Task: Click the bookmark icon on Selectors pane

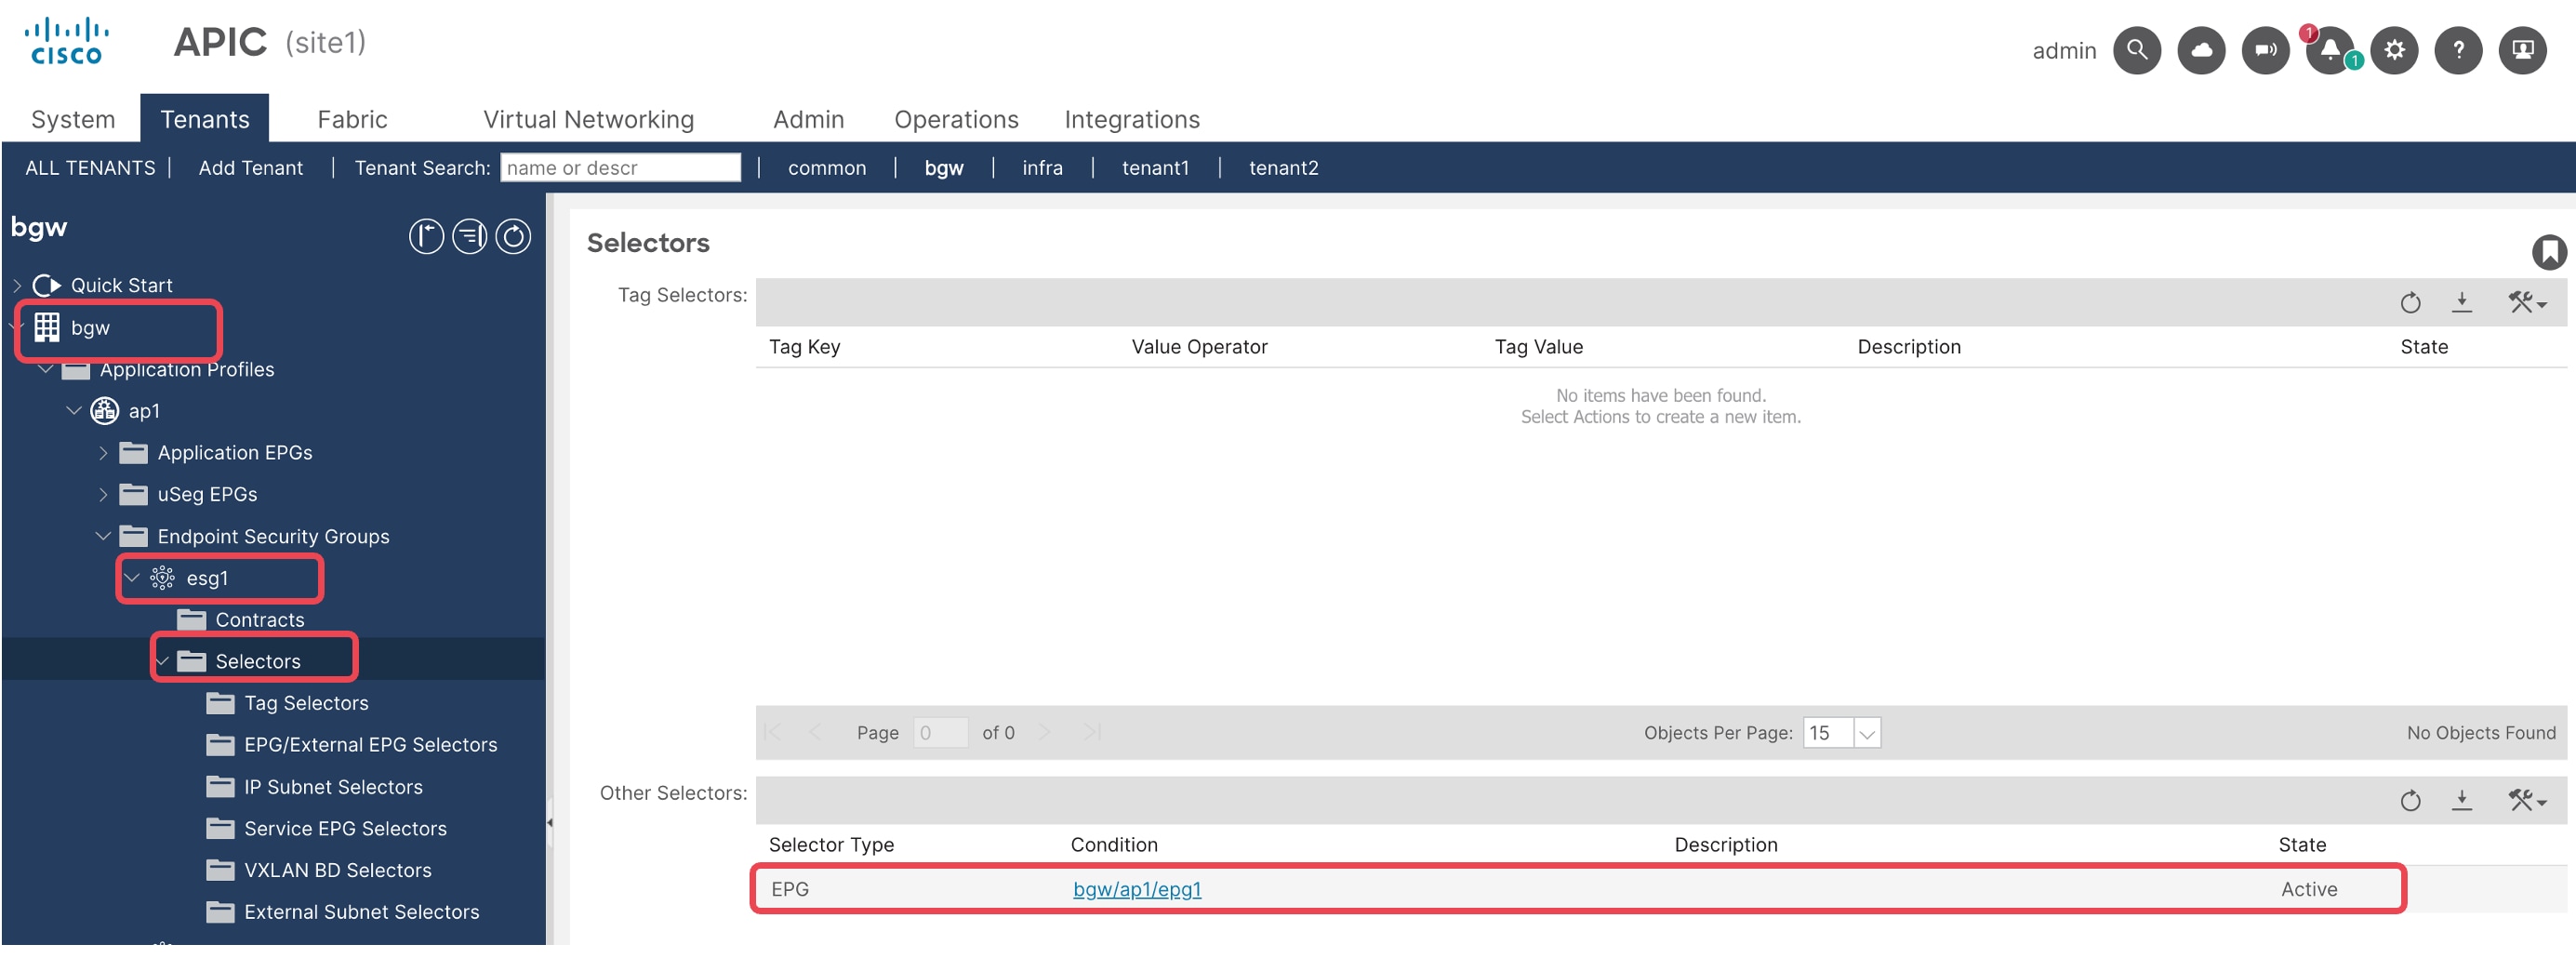Action: coord(2548,252)
